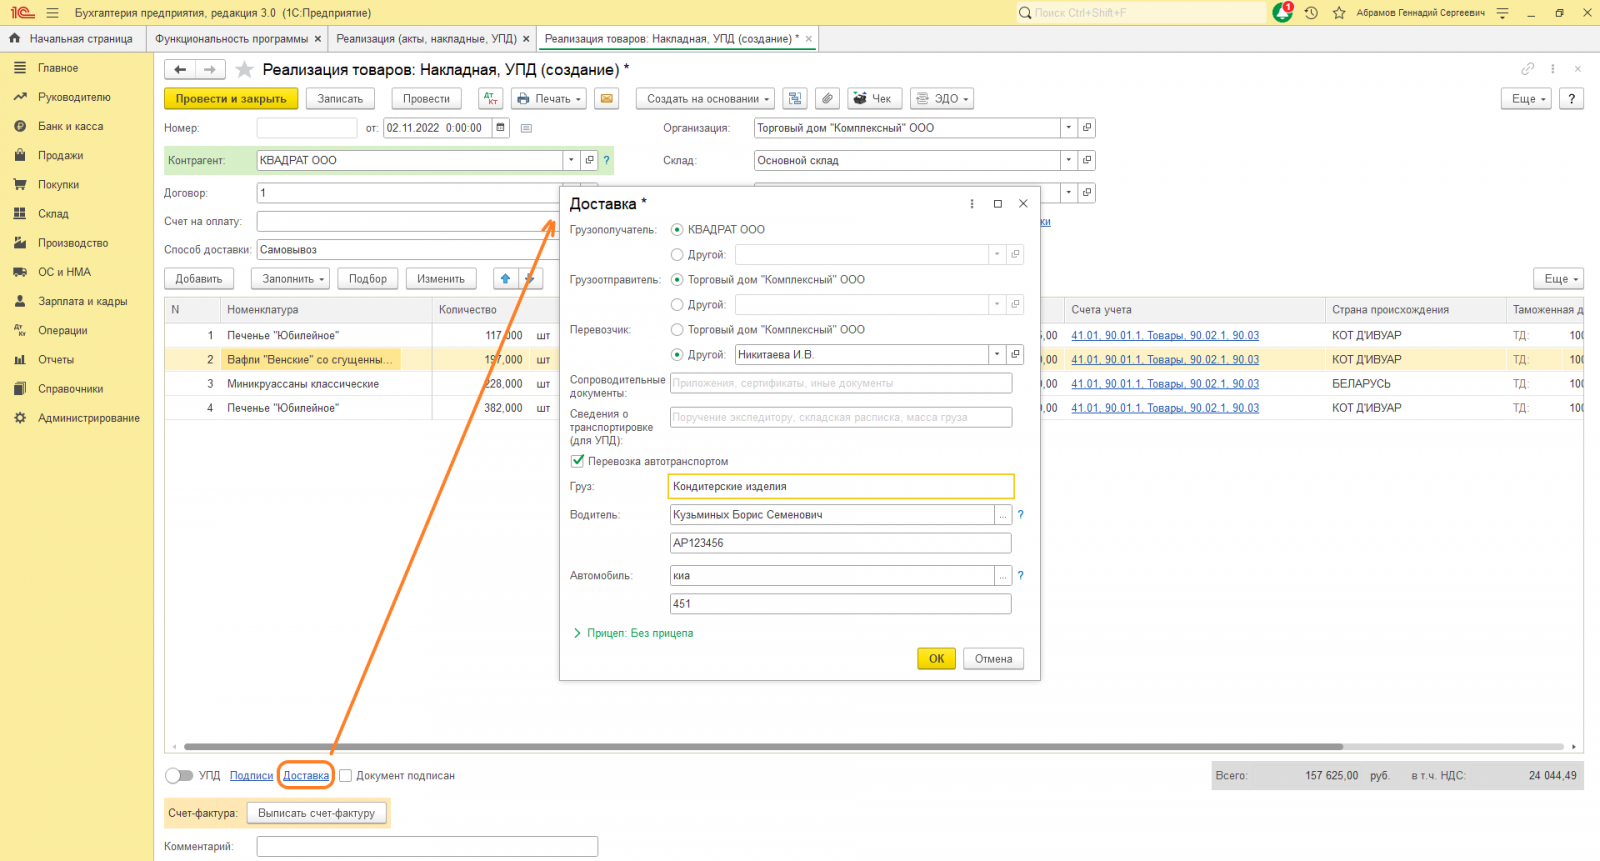Open the Продажи sidebar section
Viewport: 1600px width, 861px height.
pos(60,156)
